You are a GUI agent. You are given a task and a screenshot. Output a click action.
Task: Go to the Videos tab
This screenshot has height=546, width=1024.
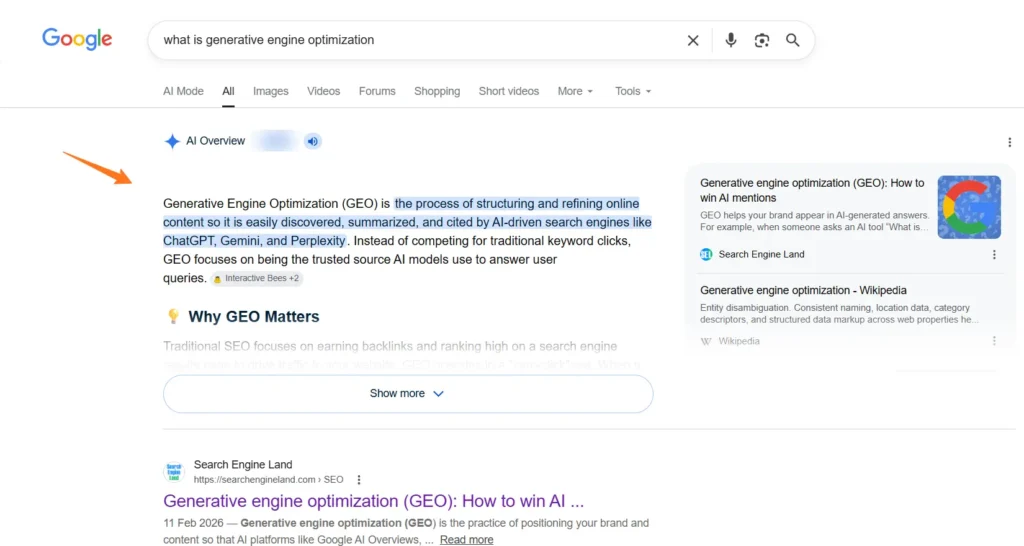tap(323, 91)
